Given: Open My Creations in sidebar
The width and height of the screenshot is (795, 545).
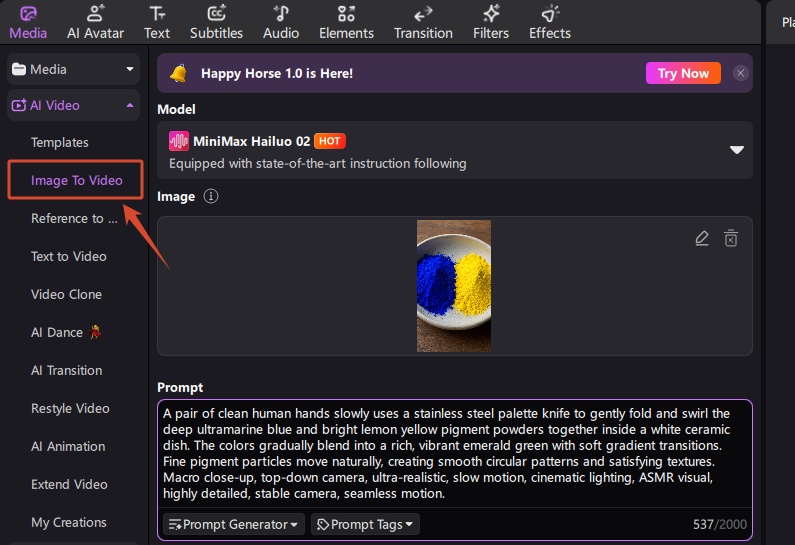Looking at the screenshot, I should pos(69,523).
